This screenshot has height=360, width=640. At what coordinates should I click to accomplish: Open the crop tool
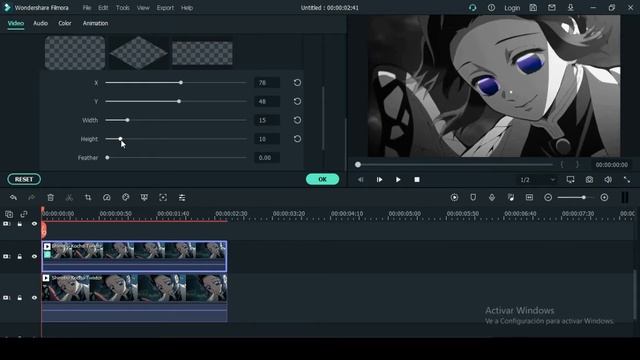tap(88, 198)
